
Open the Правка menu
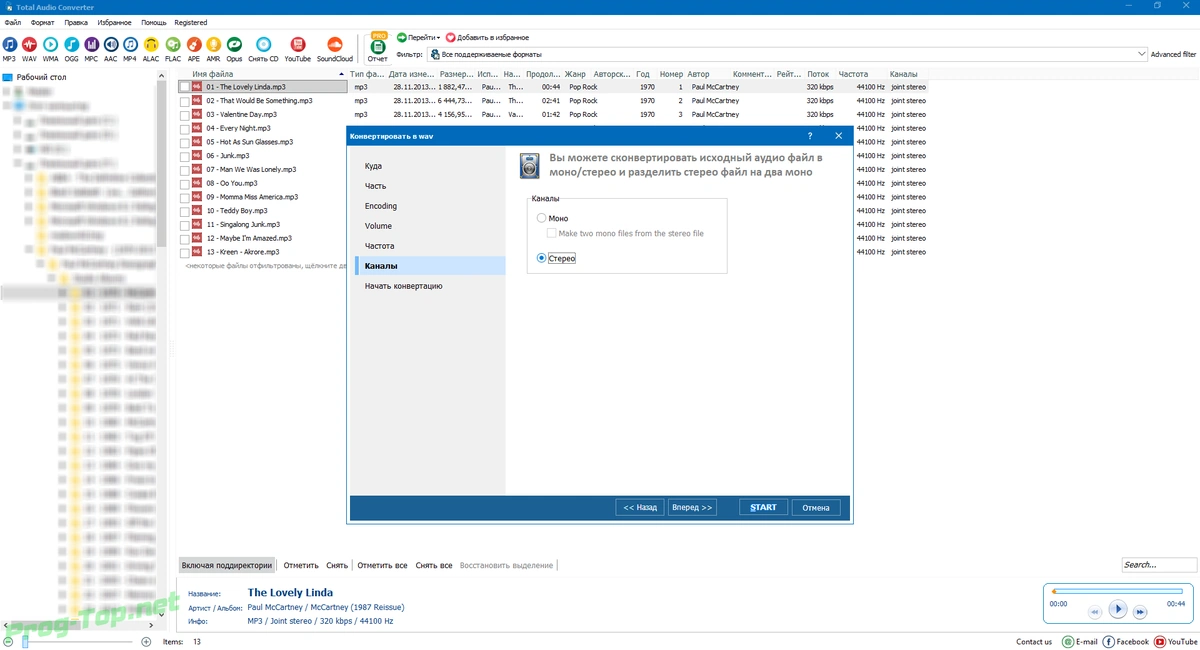[76, 22]
